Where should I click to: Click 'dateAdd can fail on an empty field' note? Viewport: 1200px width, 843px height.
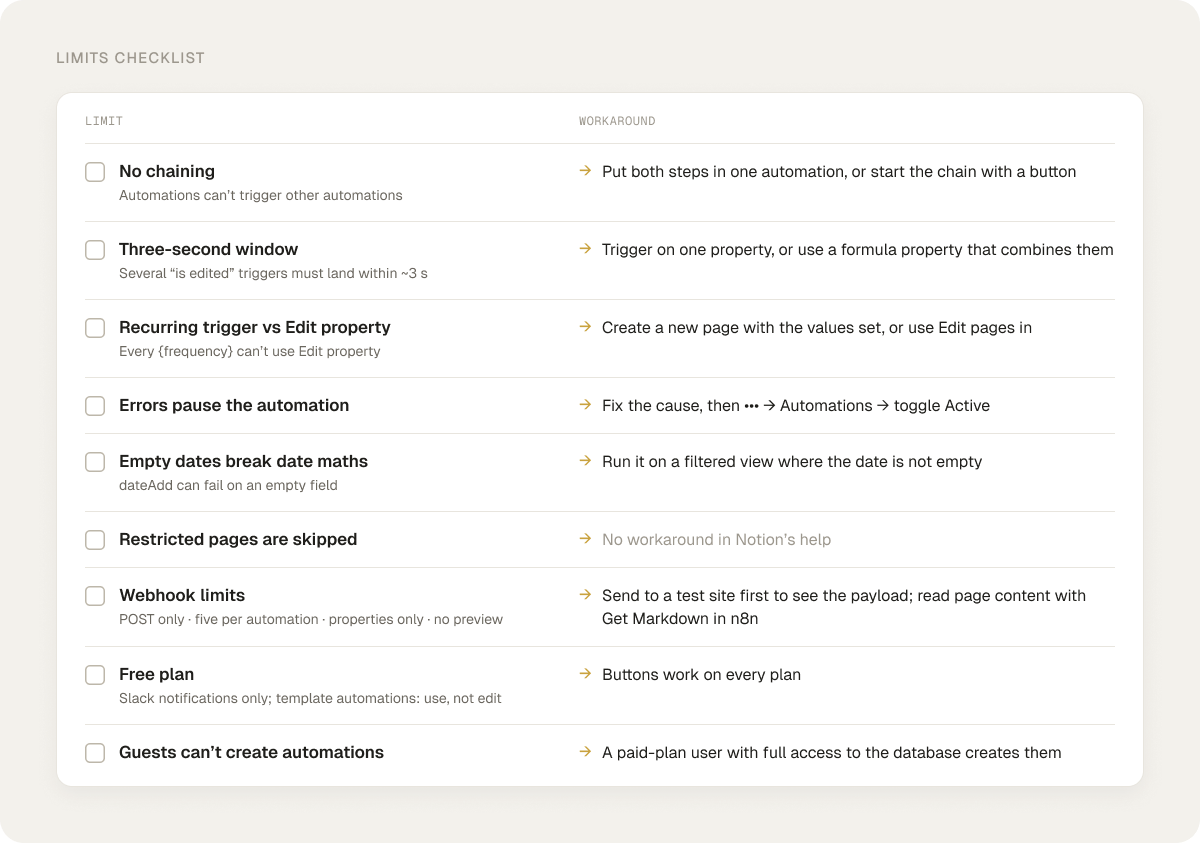click(228, 485)
